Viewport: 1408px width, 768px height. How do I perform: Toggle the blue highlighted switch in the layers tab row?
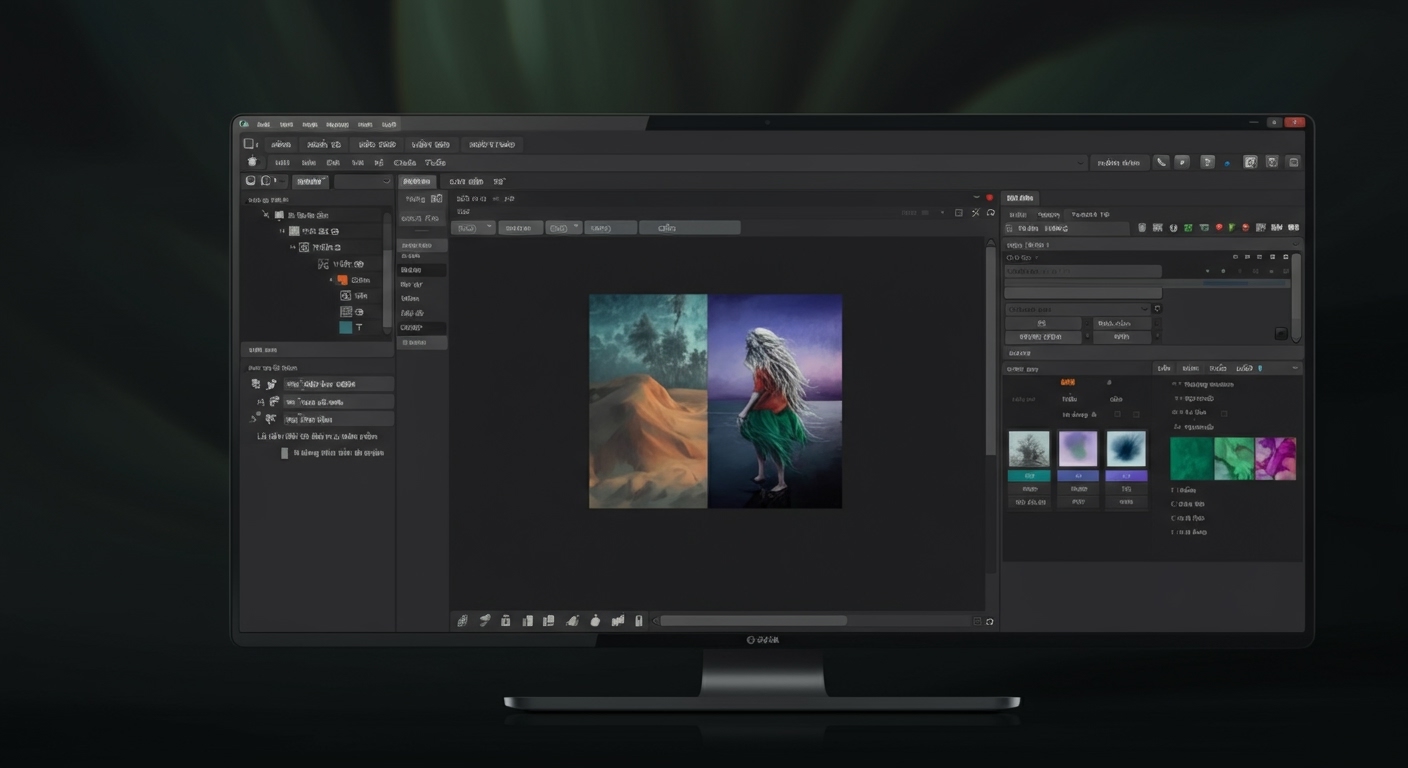point(1261,368)
